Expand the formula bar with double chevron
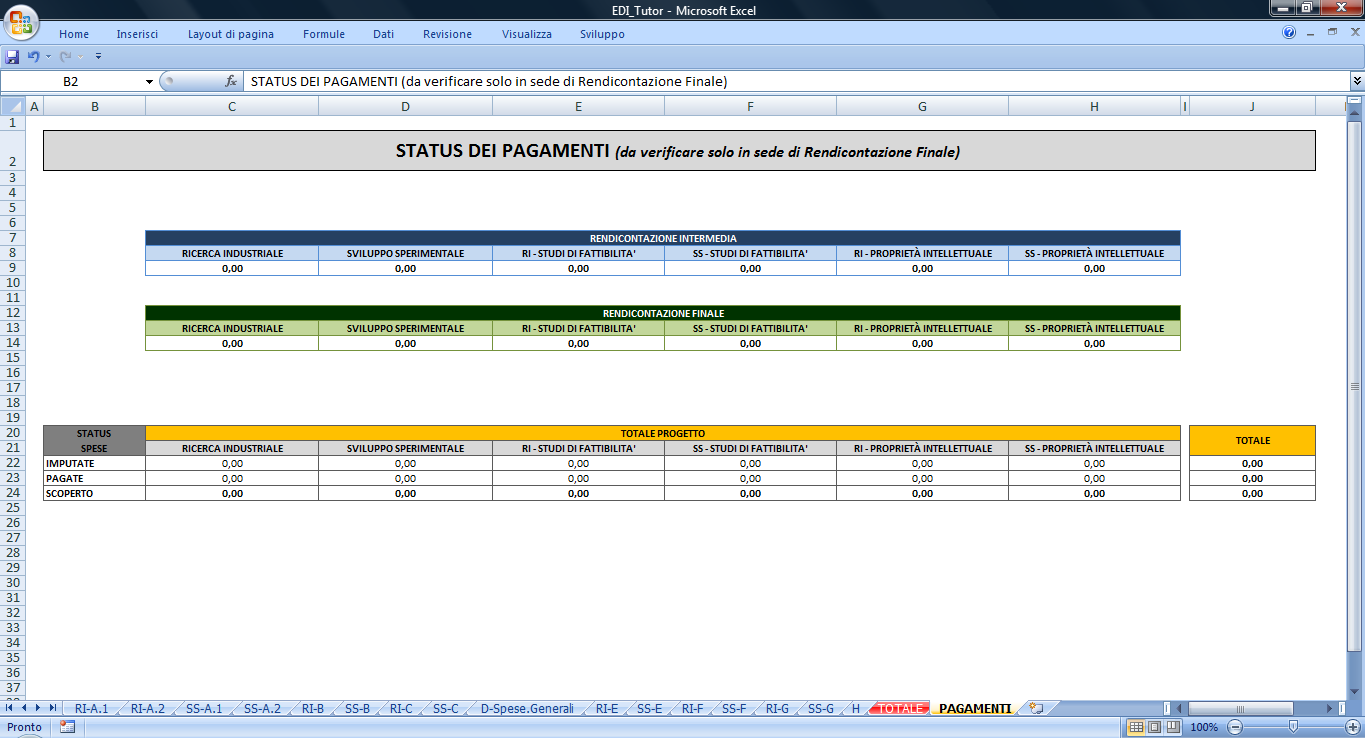1365x738 pixels. (x=1357, y=81)
